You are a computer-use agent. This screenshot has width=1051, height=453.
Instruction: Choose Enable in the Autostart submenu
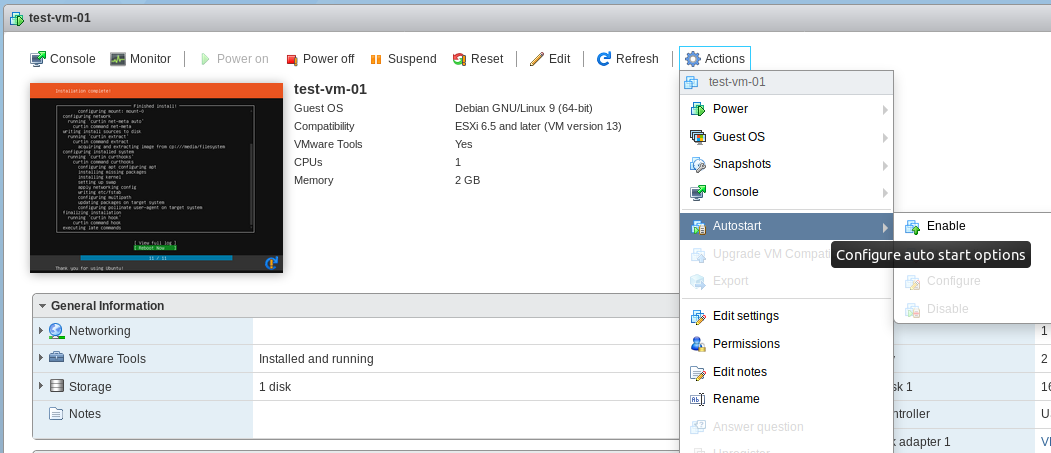point(945,227)
